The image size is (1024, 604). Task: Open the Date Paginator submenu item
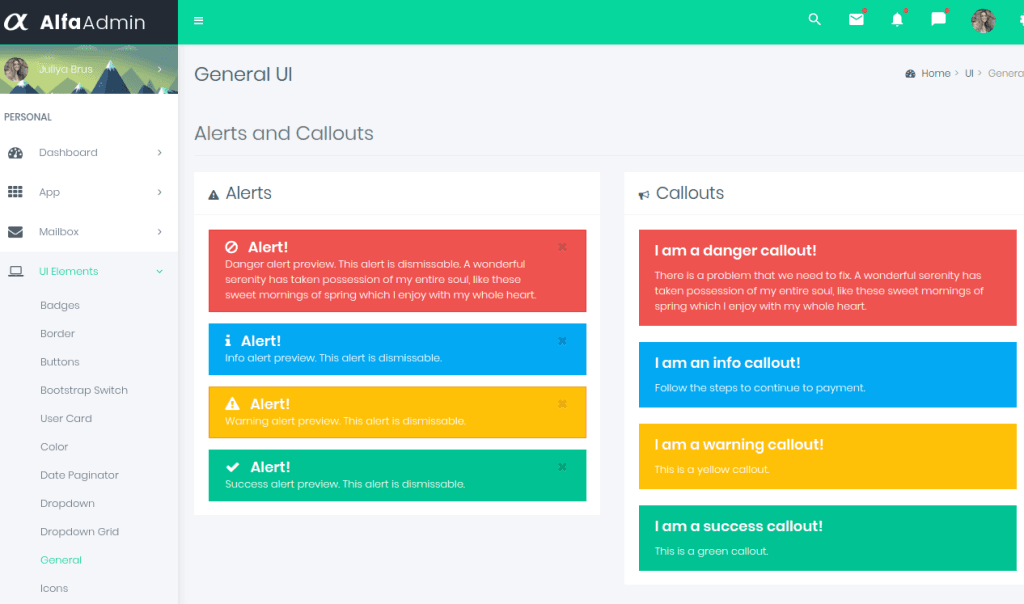[x=79, y=475]
